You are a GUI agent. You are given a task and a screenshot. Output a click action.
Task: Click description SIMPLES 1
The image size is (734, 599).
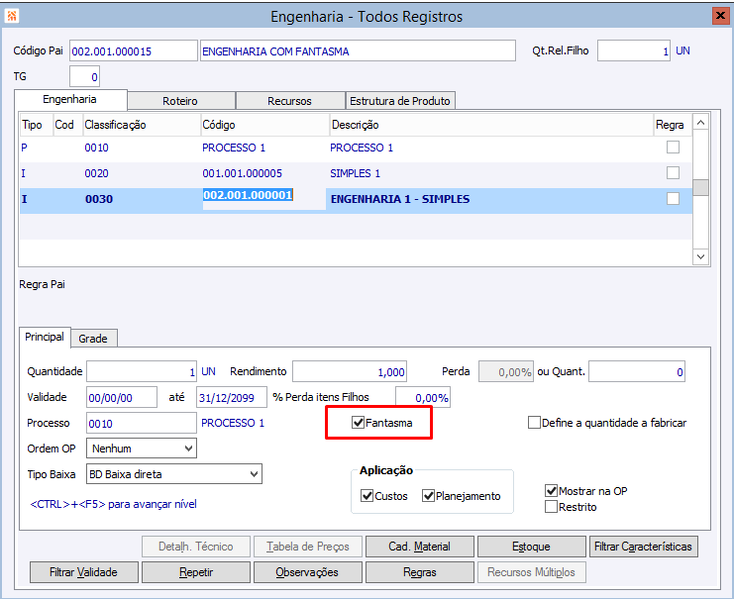[355, 173]
